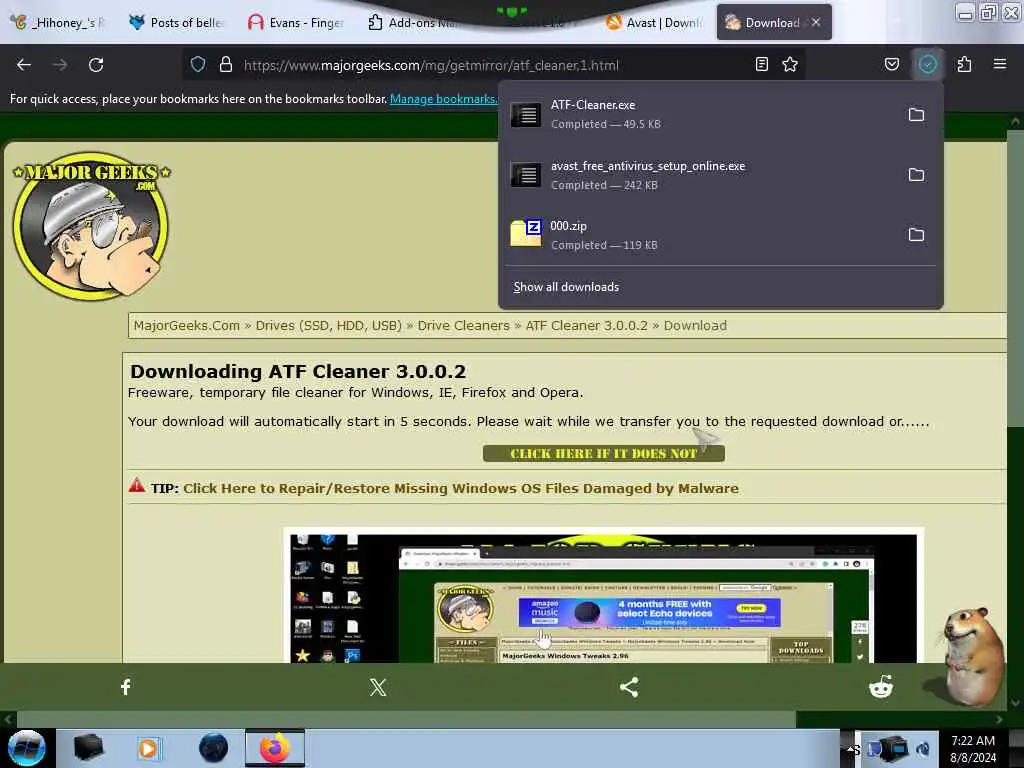Viewport: 1024px width, 768px height.
Task: Close the downloads panel via toolbar downloads icon
Action: (927, 64)
